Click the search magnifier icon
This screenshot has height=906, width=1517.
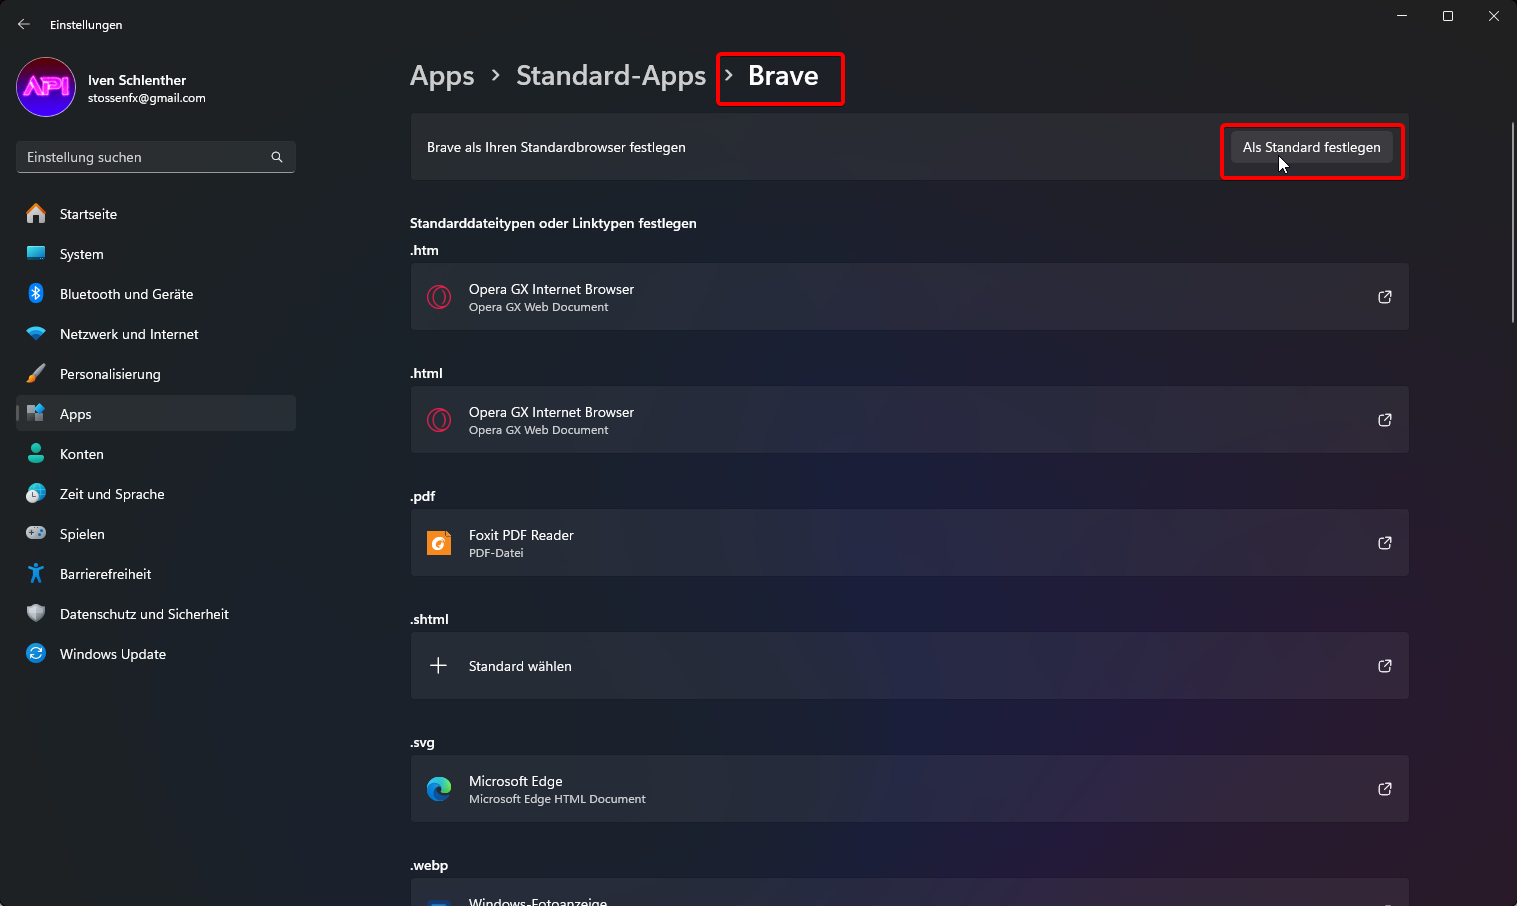coord(277,157)
